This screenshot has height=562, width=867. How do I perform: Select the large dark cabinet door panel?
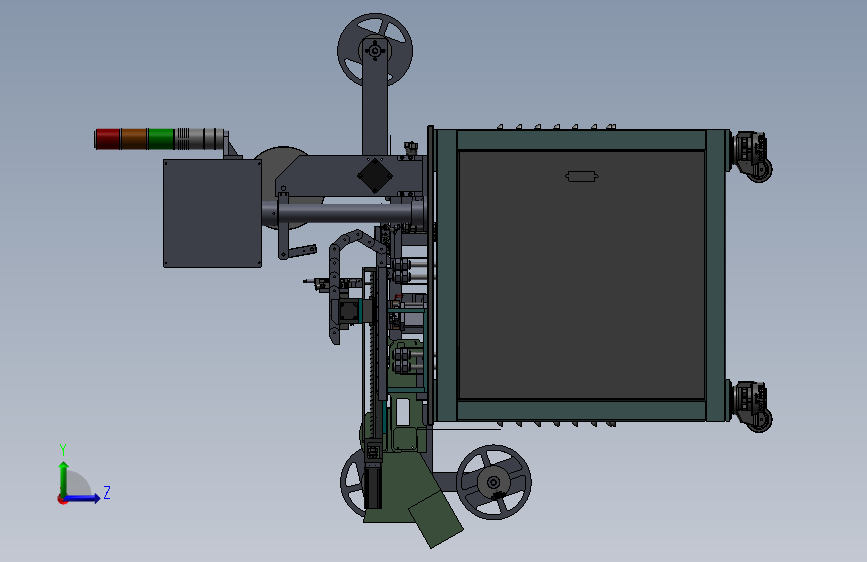[582, 275]
